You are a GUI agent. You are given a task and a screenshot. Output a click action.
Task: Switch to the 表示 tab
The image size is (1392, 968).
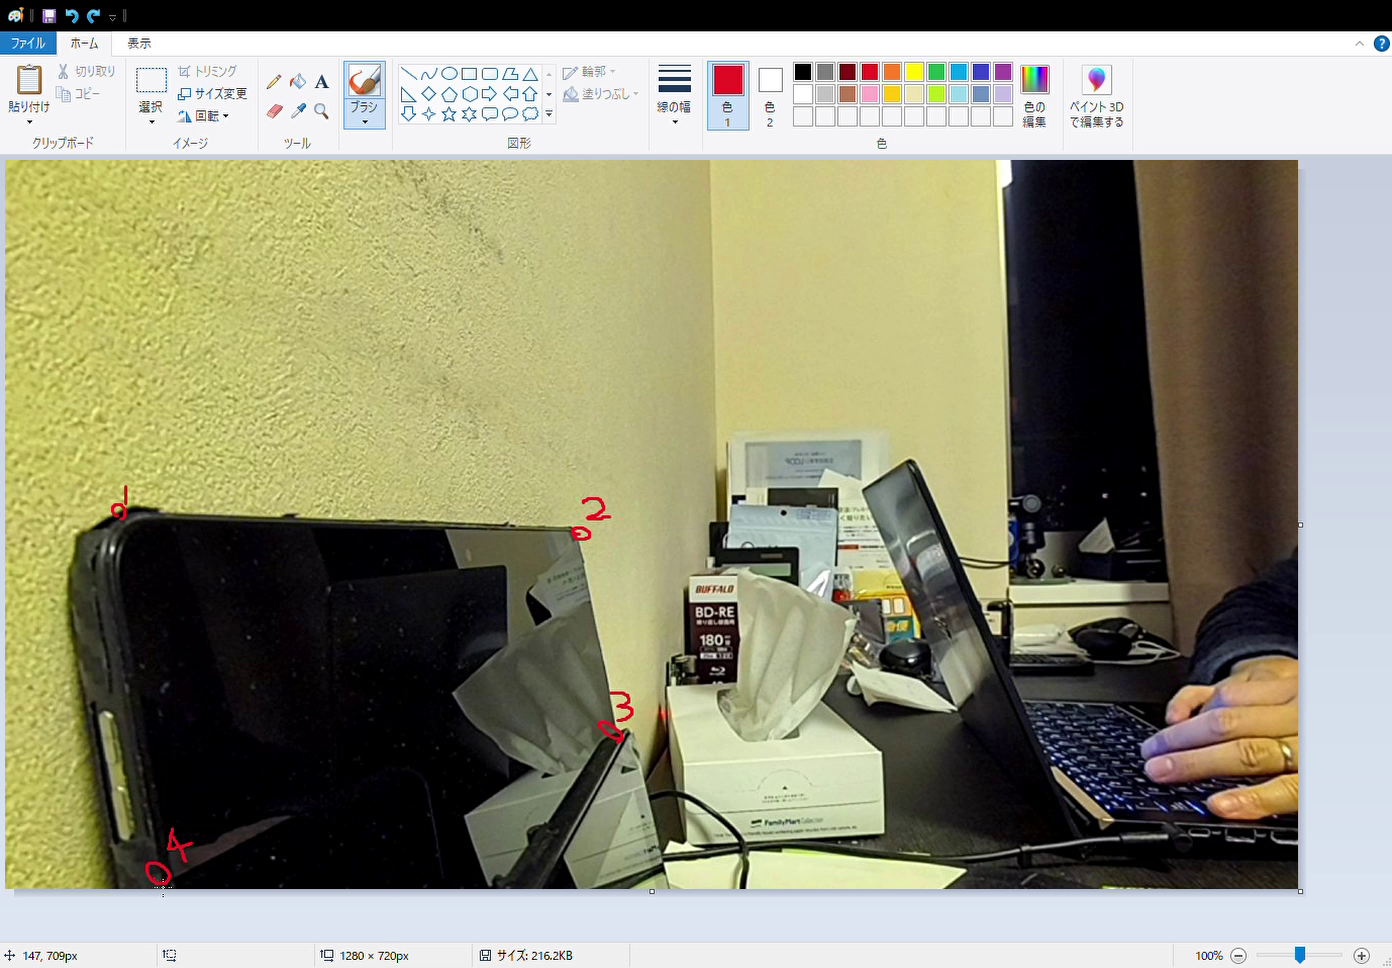pyautogui.click(x=139, y=43)
